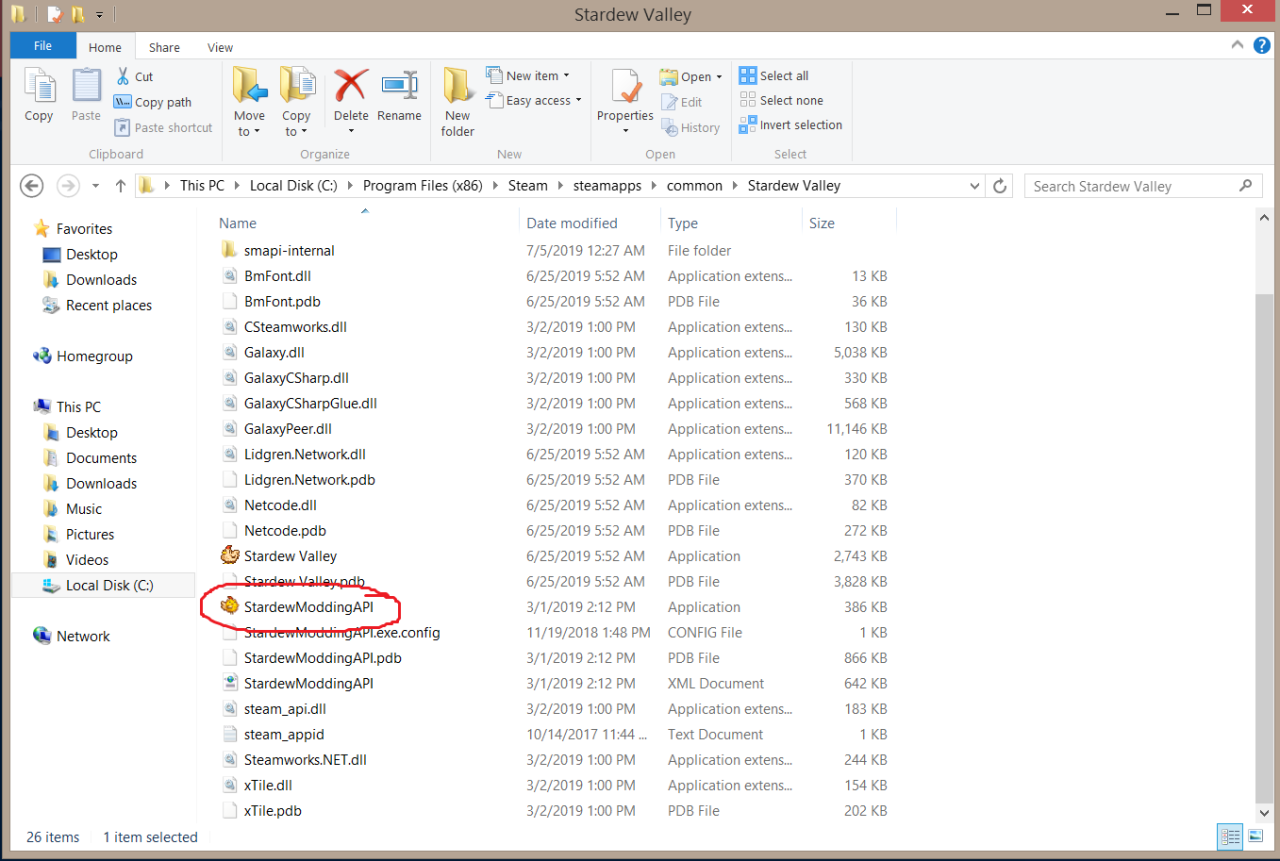The width and height of the screenshot is (1280, 861).
Task: Expand the Quick Access Toolbar customize arrow
Action: [x=100, y=15]
